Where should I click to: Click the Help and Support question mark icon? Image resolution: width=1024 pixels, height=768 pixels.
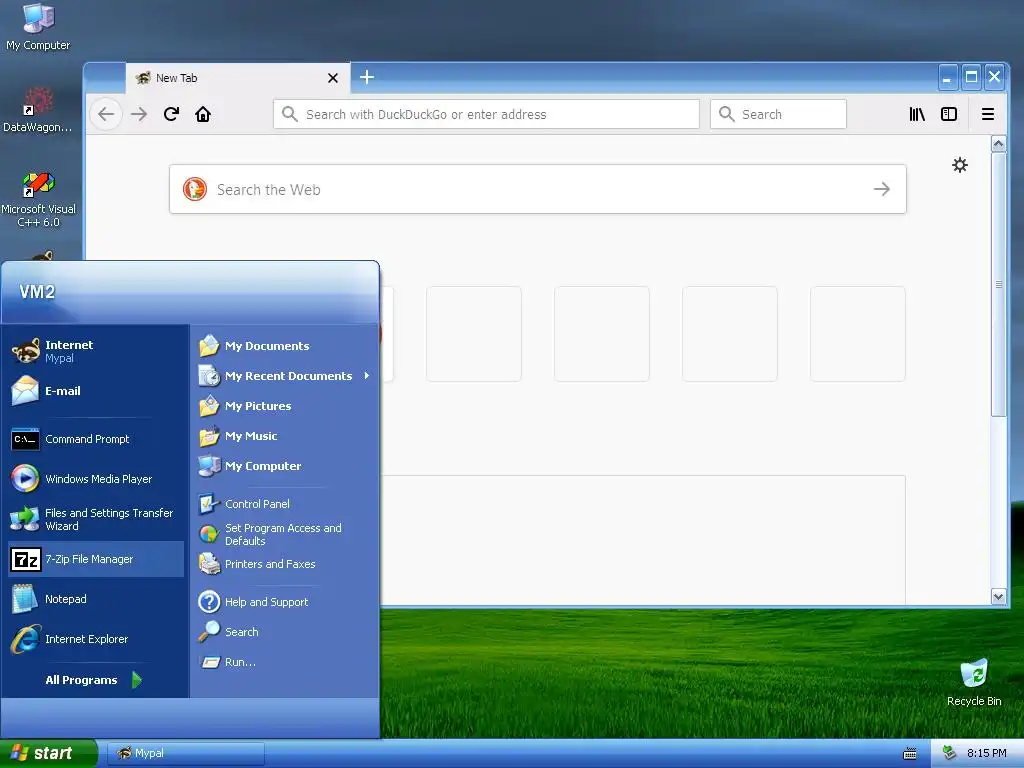(x=209, y=601)
